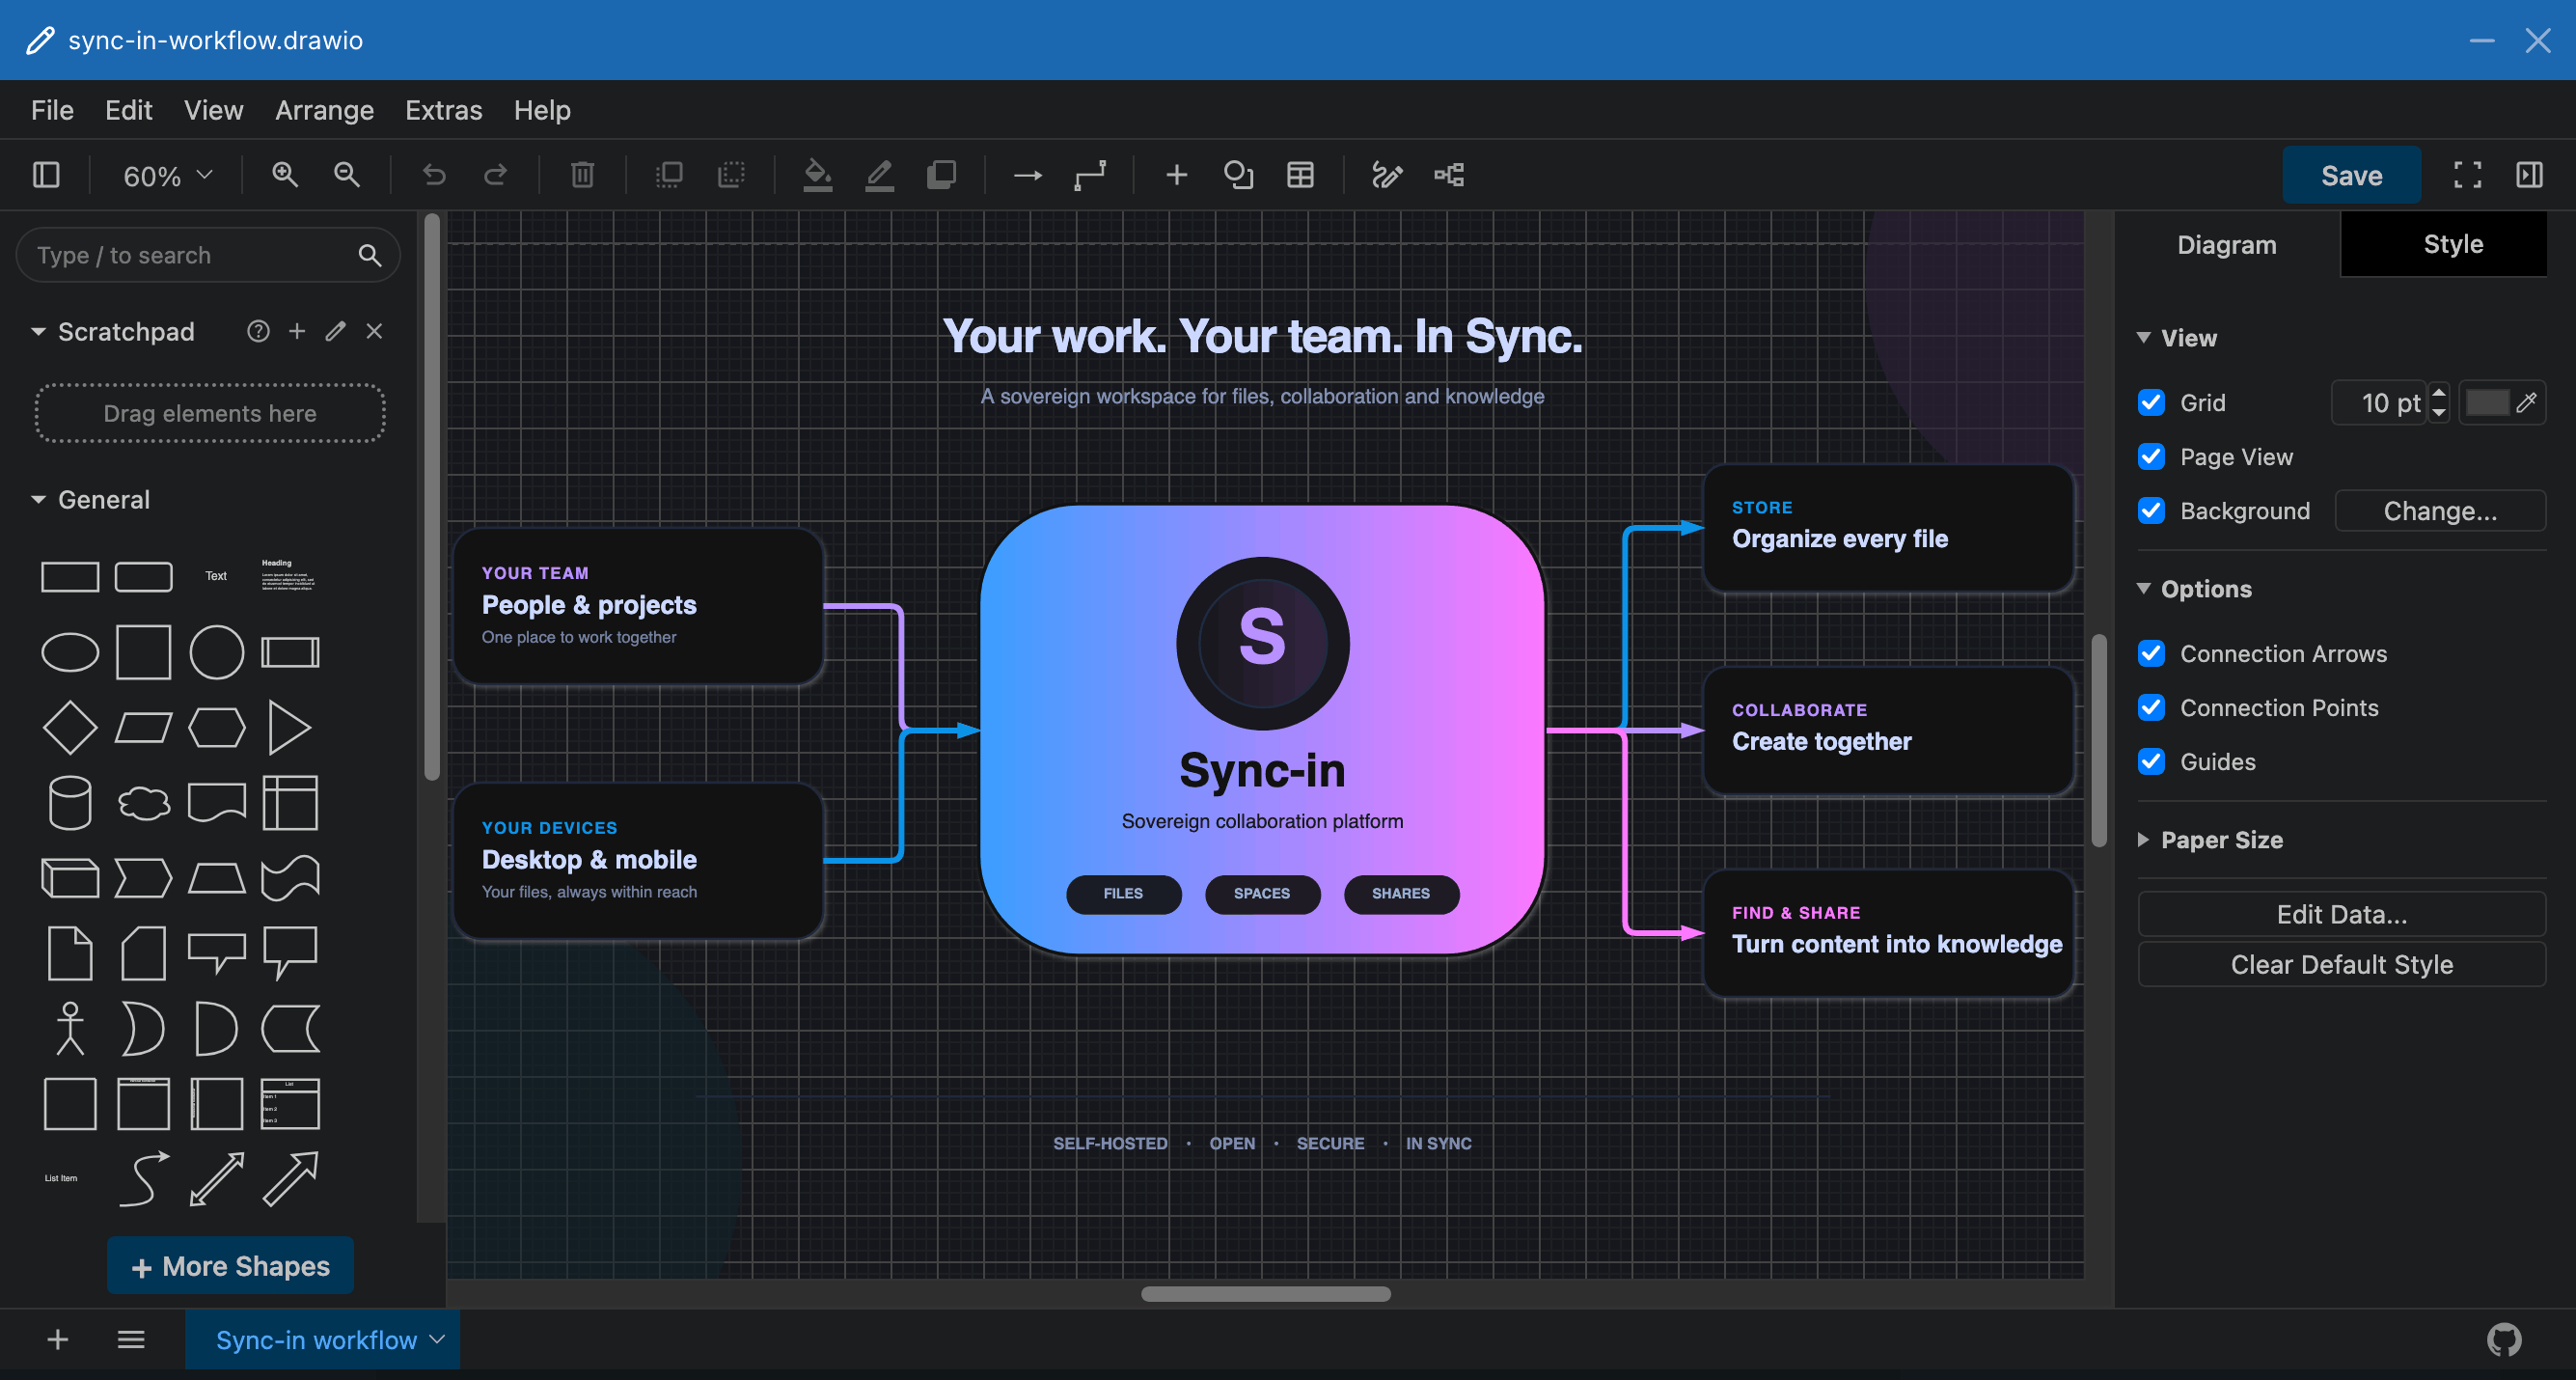Click the background Change... button
Screen dimensions: 2576x1380
click(2440, 511)
